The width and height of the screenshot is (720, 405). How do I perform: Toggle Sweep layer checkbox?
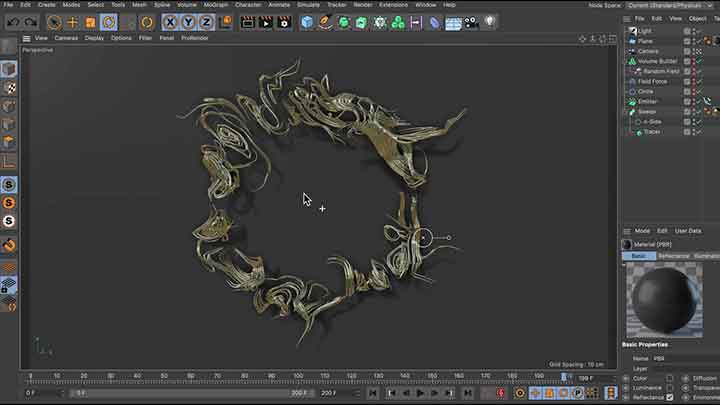point(687,112)
